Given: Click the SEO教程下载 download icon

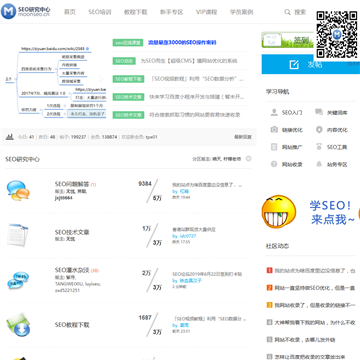Looking at the screenshot, I should coord(18,325).
